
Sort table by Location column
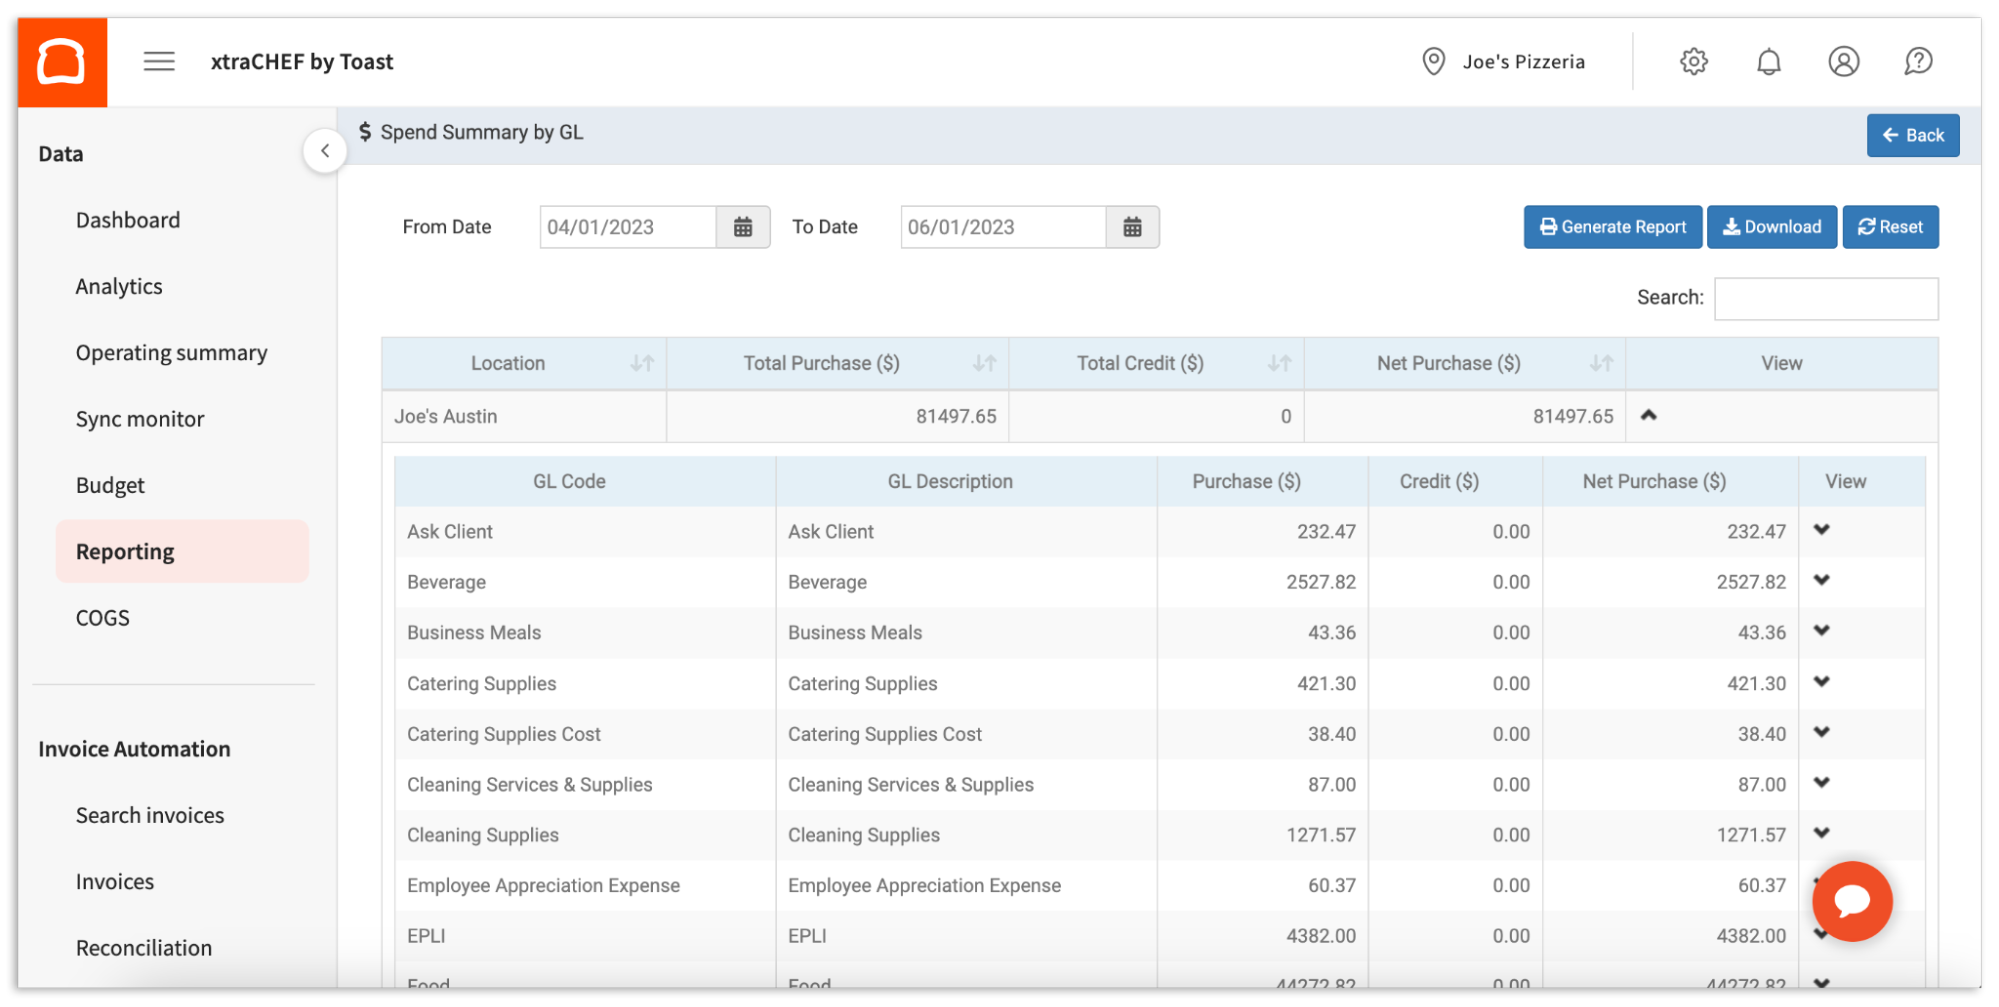(642, 364)
